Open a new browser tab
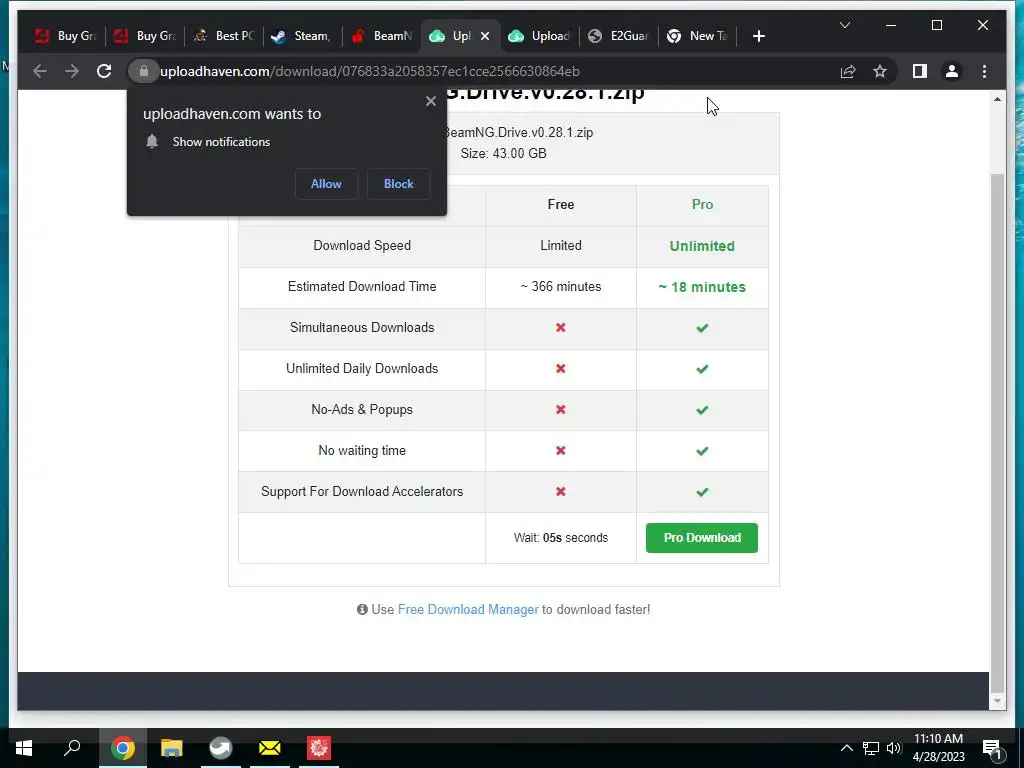The width and height of the screenshot is (1024, 768). pyautogui.click(x=758, y=36)
